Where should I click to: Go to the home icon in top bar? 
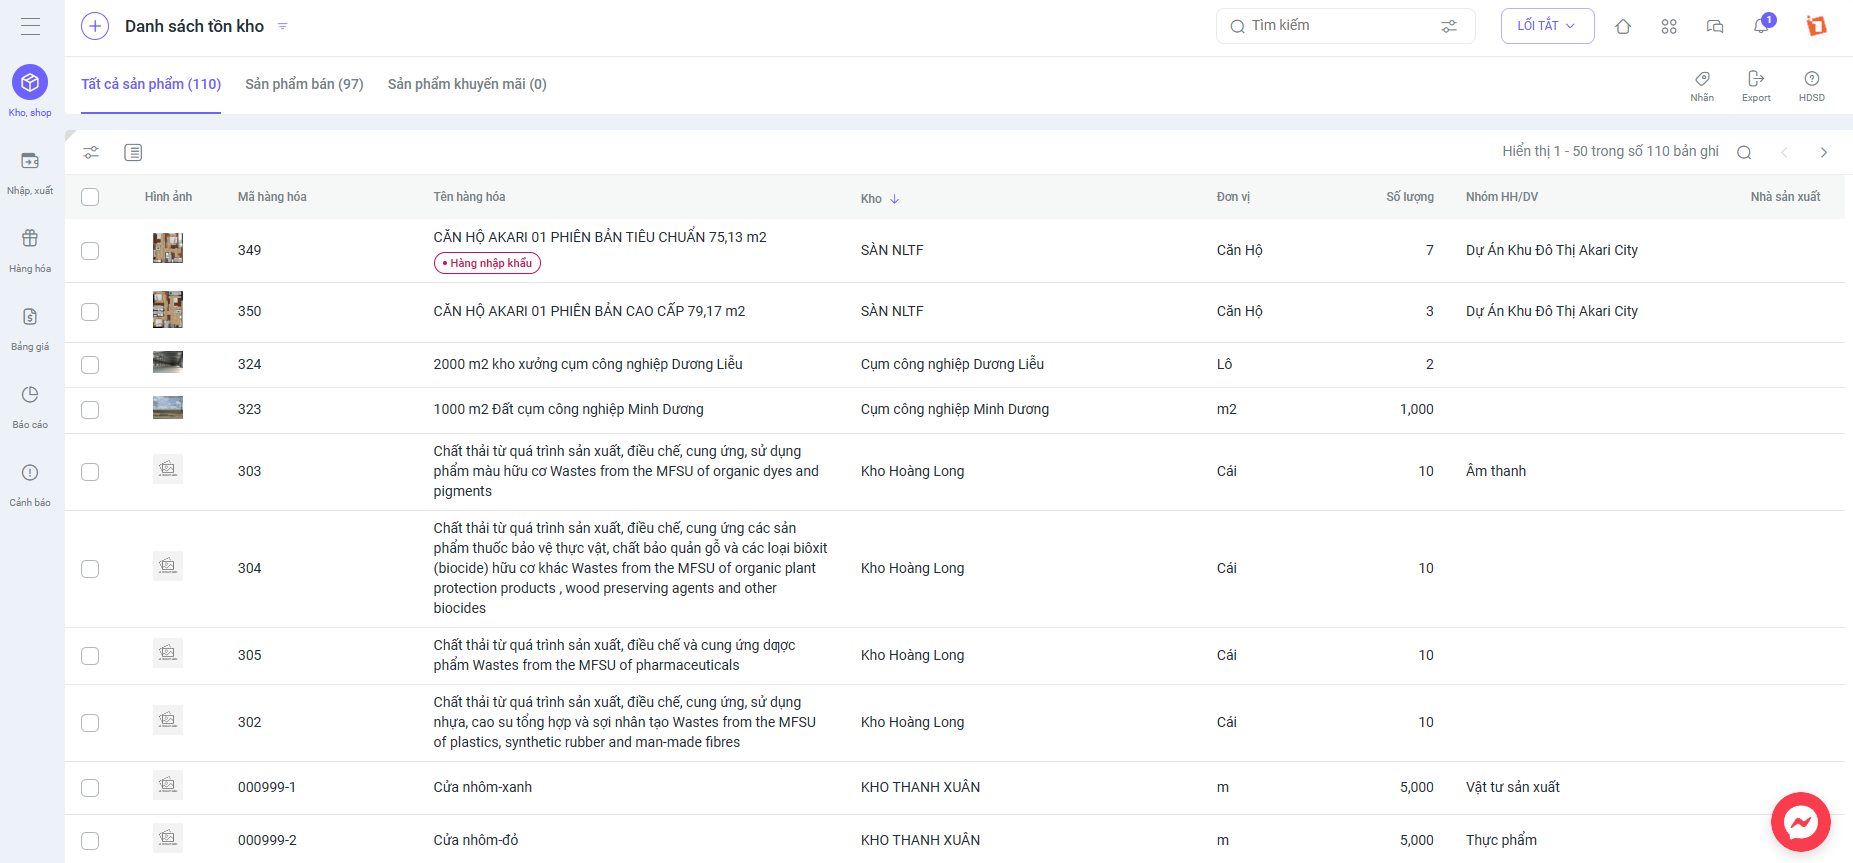1623,27
